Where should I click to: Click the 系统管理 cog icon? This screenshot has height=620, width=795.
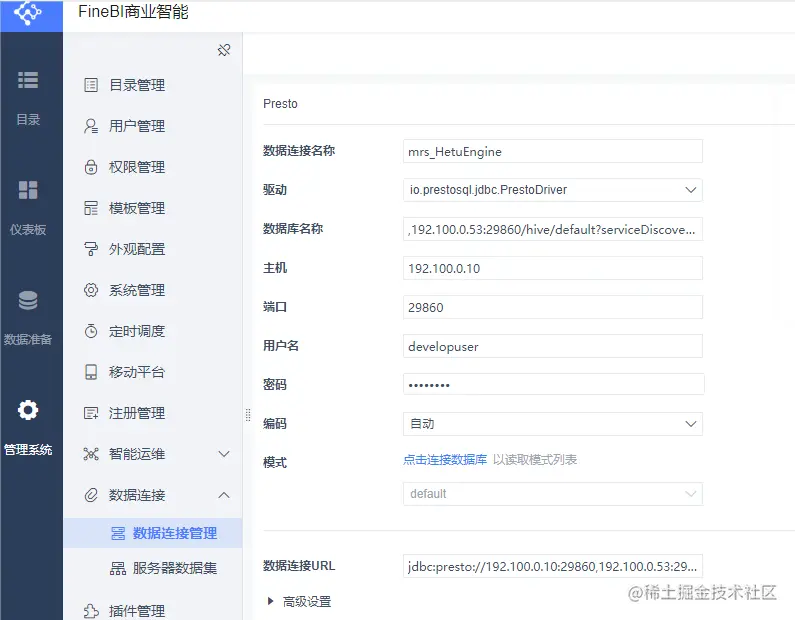pyautogui.click(x=91, y=290)
